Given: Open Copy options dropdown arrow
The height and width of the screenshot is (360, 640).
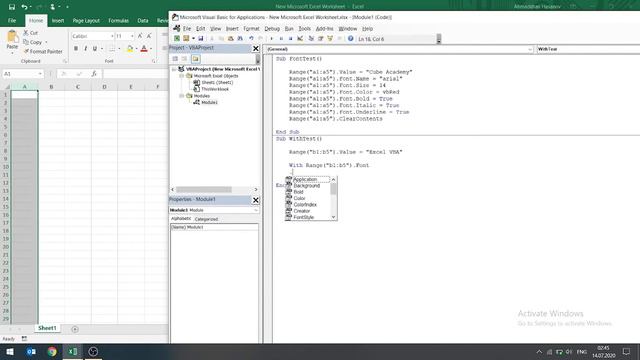Looking at the screenshot, I should 46,42.
